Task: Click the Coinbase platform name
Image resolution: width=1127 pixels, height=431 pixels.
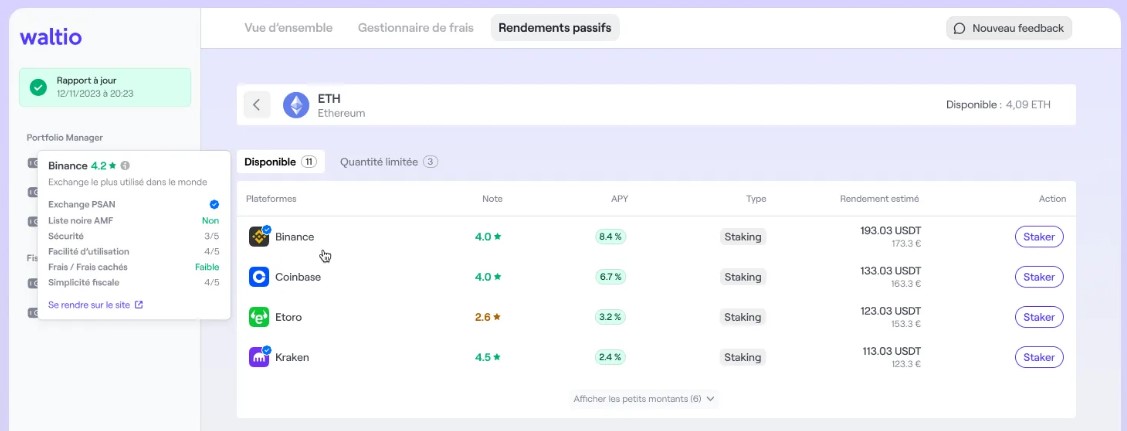Action: point(298,277)
